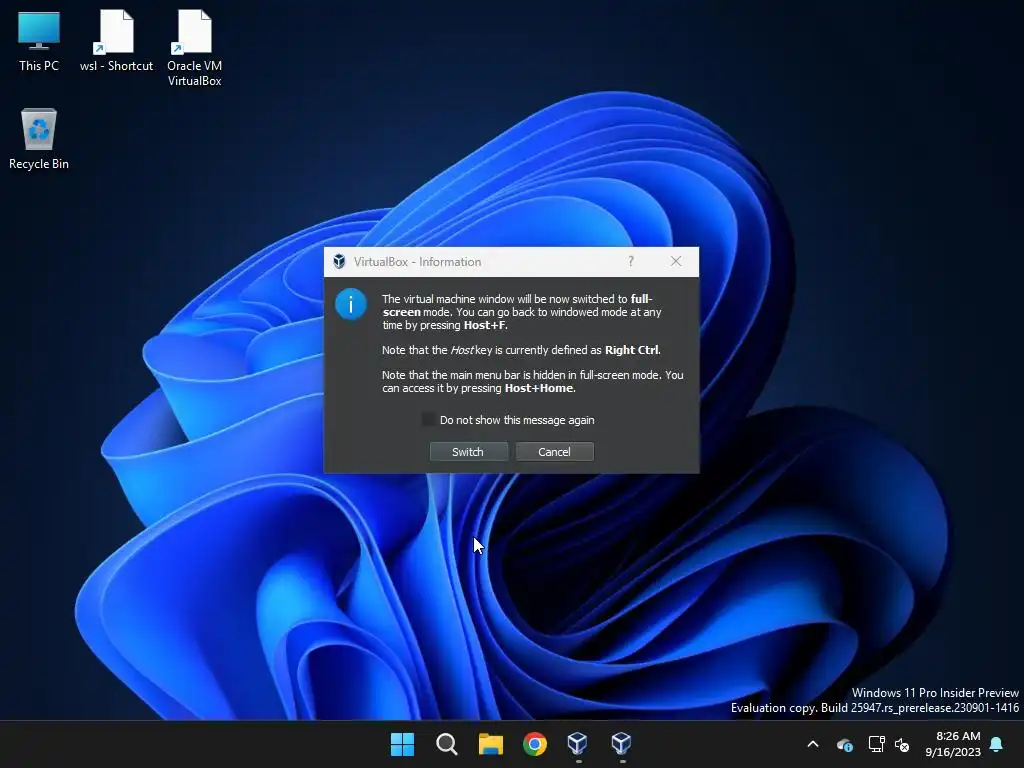Launch Google Chrome from the taskbar
Screen dimensions: 1024x768
535,744
